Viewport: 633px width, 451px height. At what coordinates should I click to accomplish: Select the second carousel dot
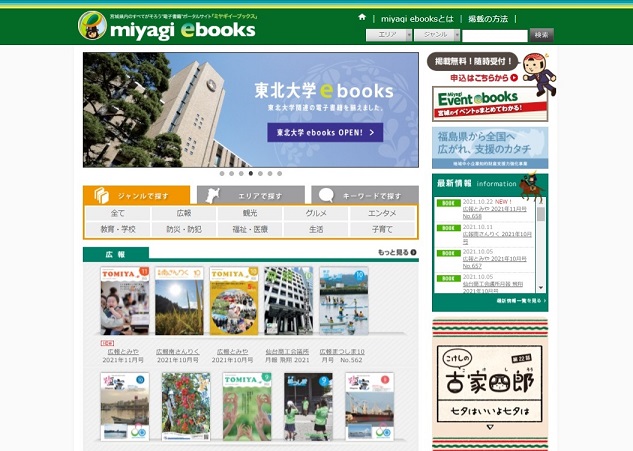[x=232, y=174]
